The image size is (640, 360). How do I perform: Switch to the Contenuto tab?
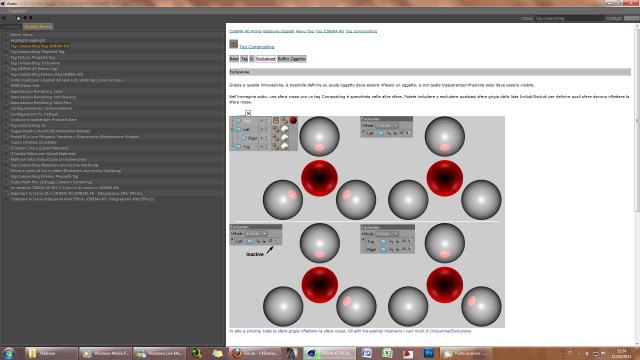coord(11,27)
